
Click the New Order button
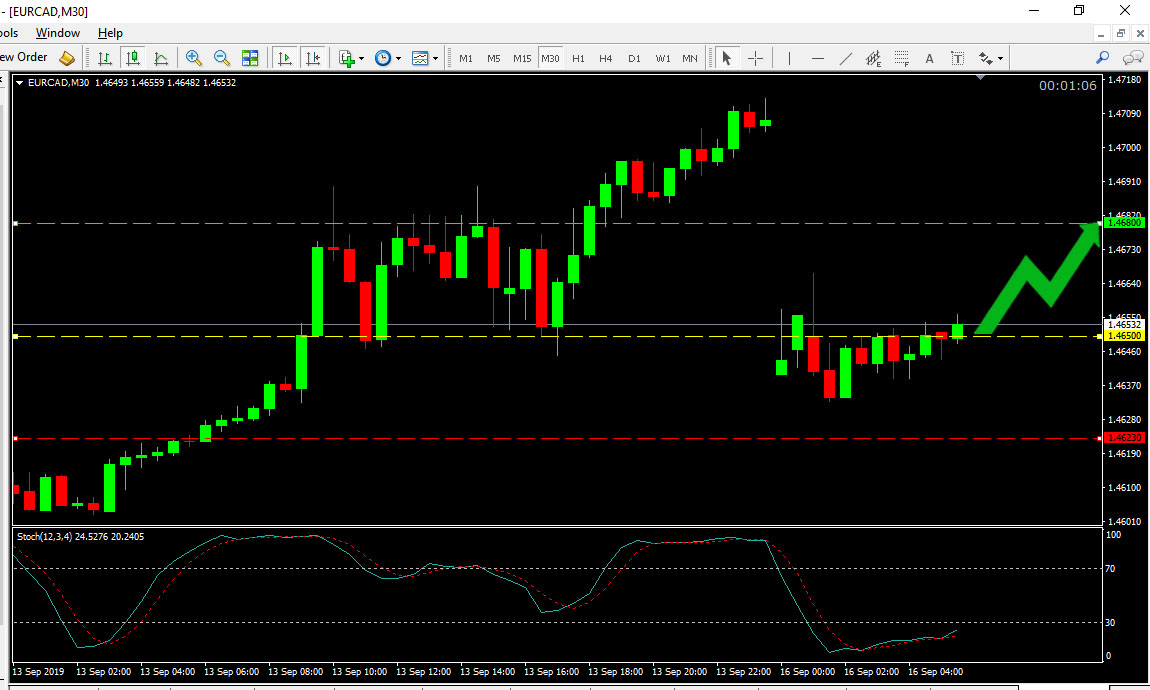click(23, 57)
